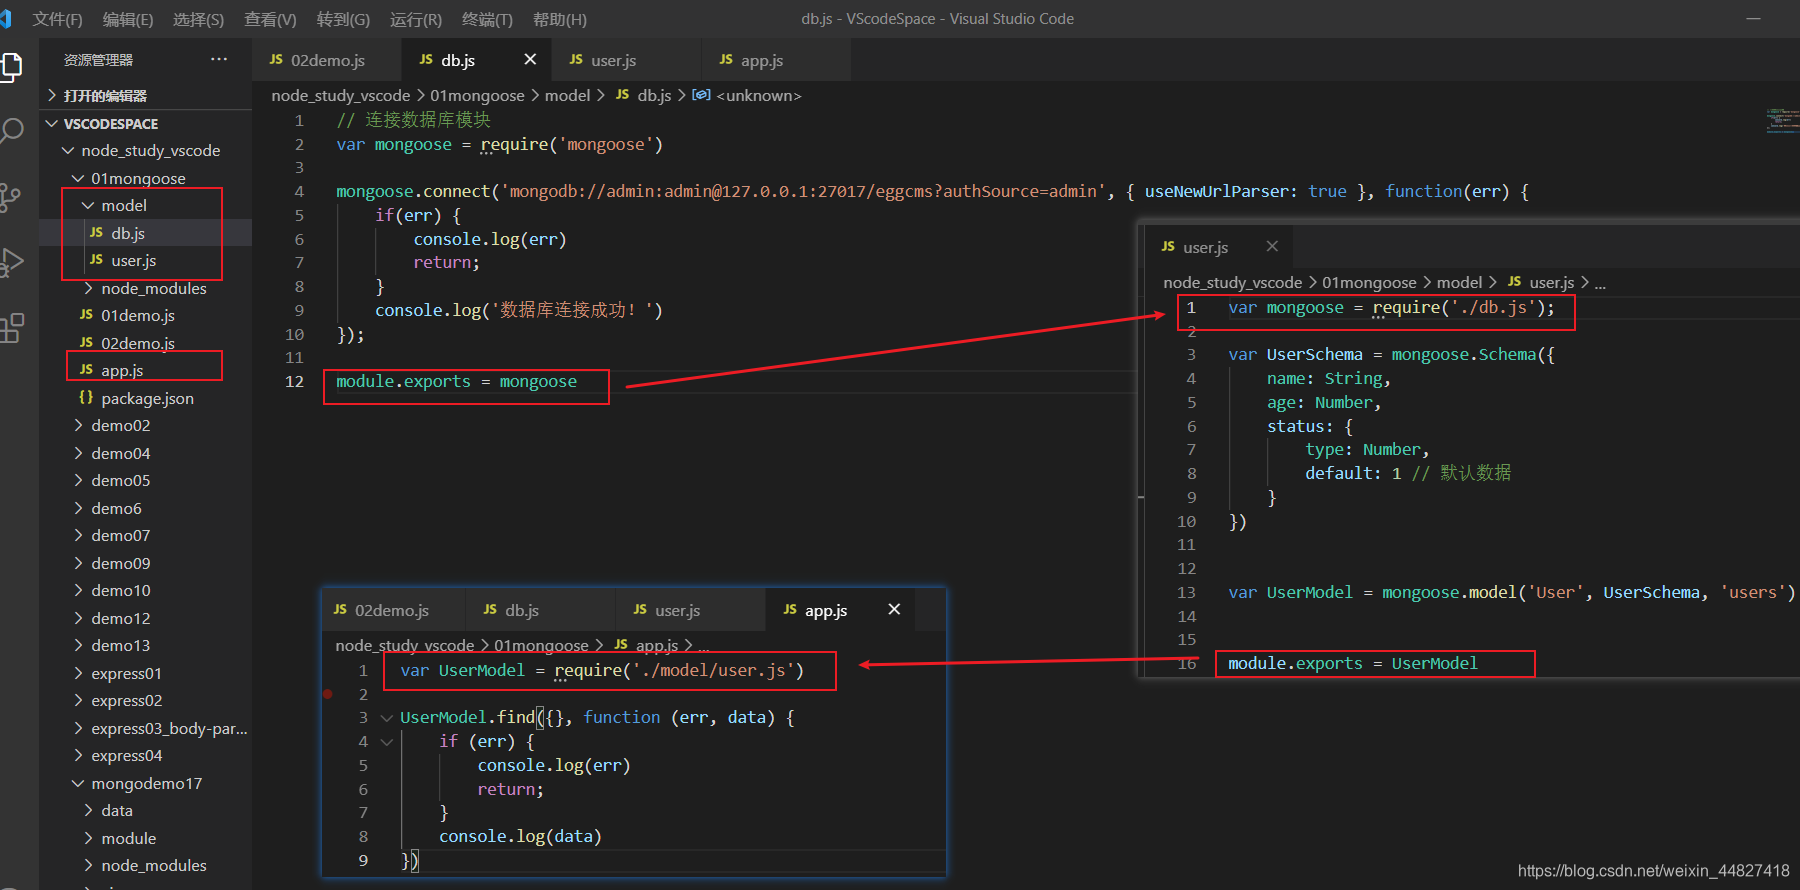Expand the demo09 folder
Viewport: 1800px width, 890px height.
coord(78,563)
